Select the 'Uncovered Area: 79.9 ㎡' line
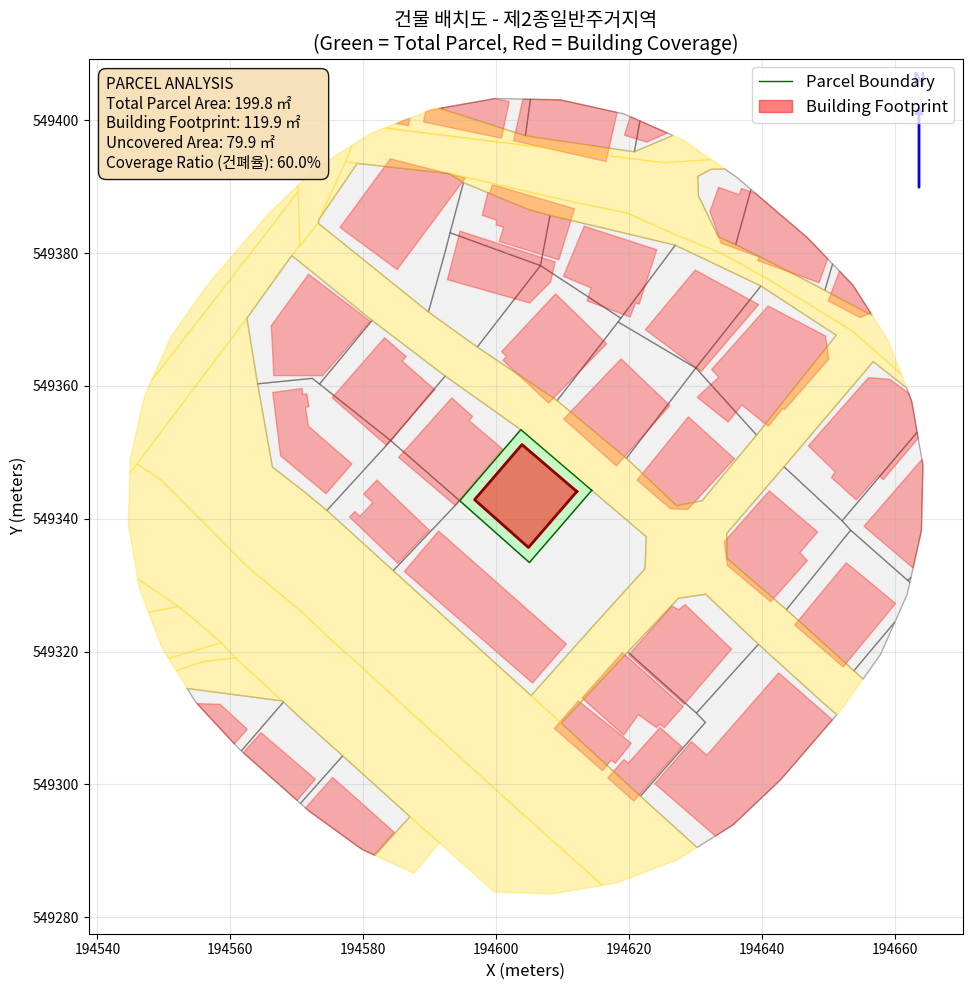 (x=190, y=142)
